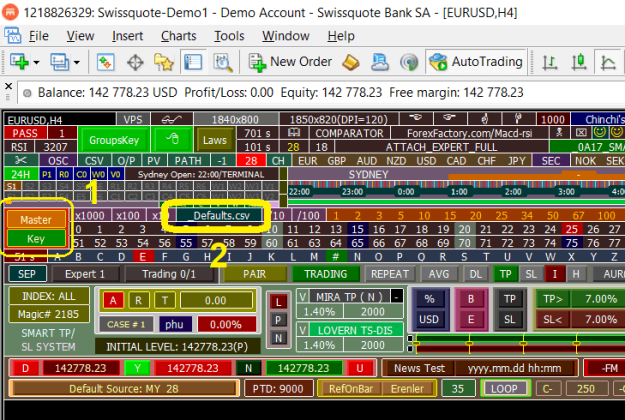Click the x1000 multiplier button
625x420 pixels.
pos(90,216)
